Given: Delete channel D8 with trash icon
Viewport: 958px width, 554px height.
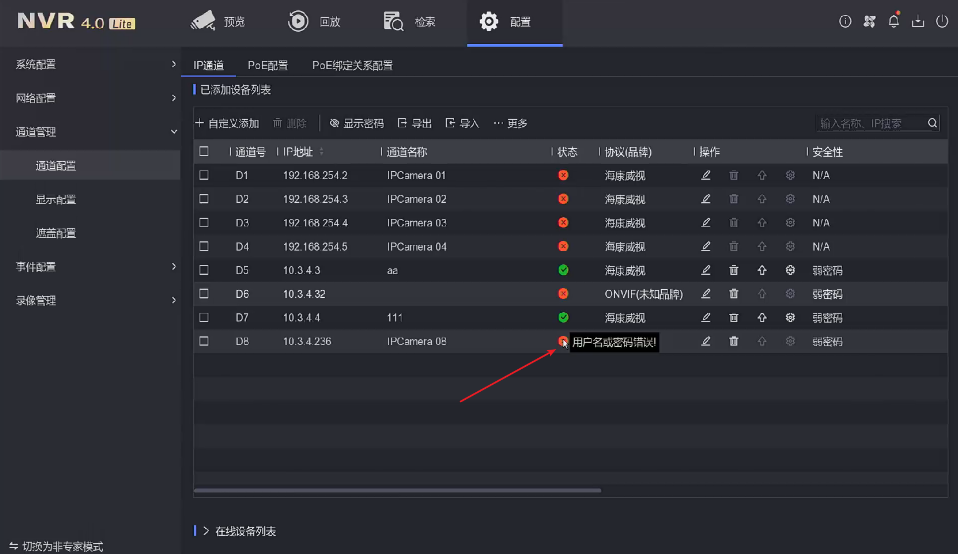Looking at the screenshot, I should pyautogui.click(x=734, y=341).
